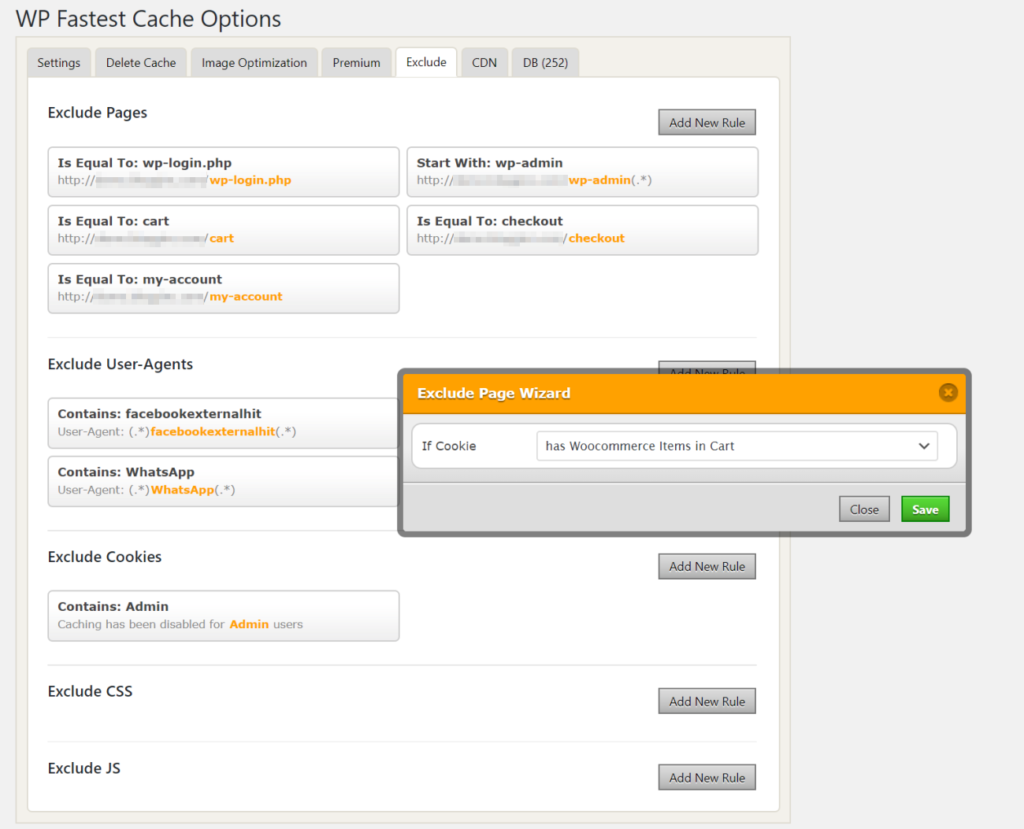Switch to the Settings tab
This screenshot has height=829, width=1024.
58,62
